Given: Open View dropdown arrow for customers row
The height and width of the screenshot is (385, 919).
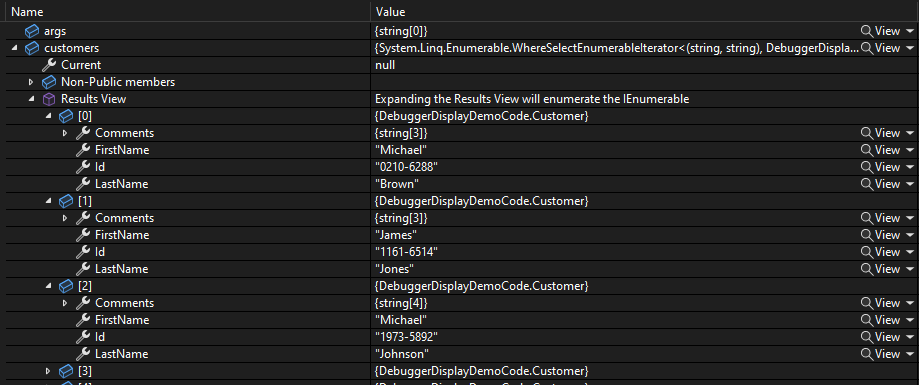Looking at the screenshot, I should [x=910, y=48].
